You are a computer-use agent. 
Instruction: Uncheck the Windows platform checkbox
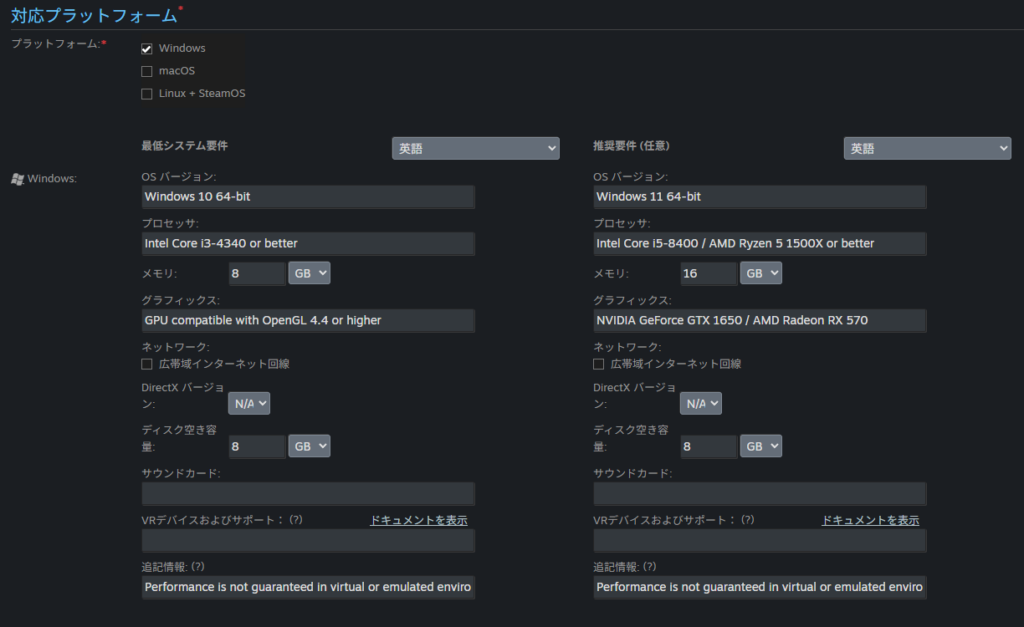[147, 49]
